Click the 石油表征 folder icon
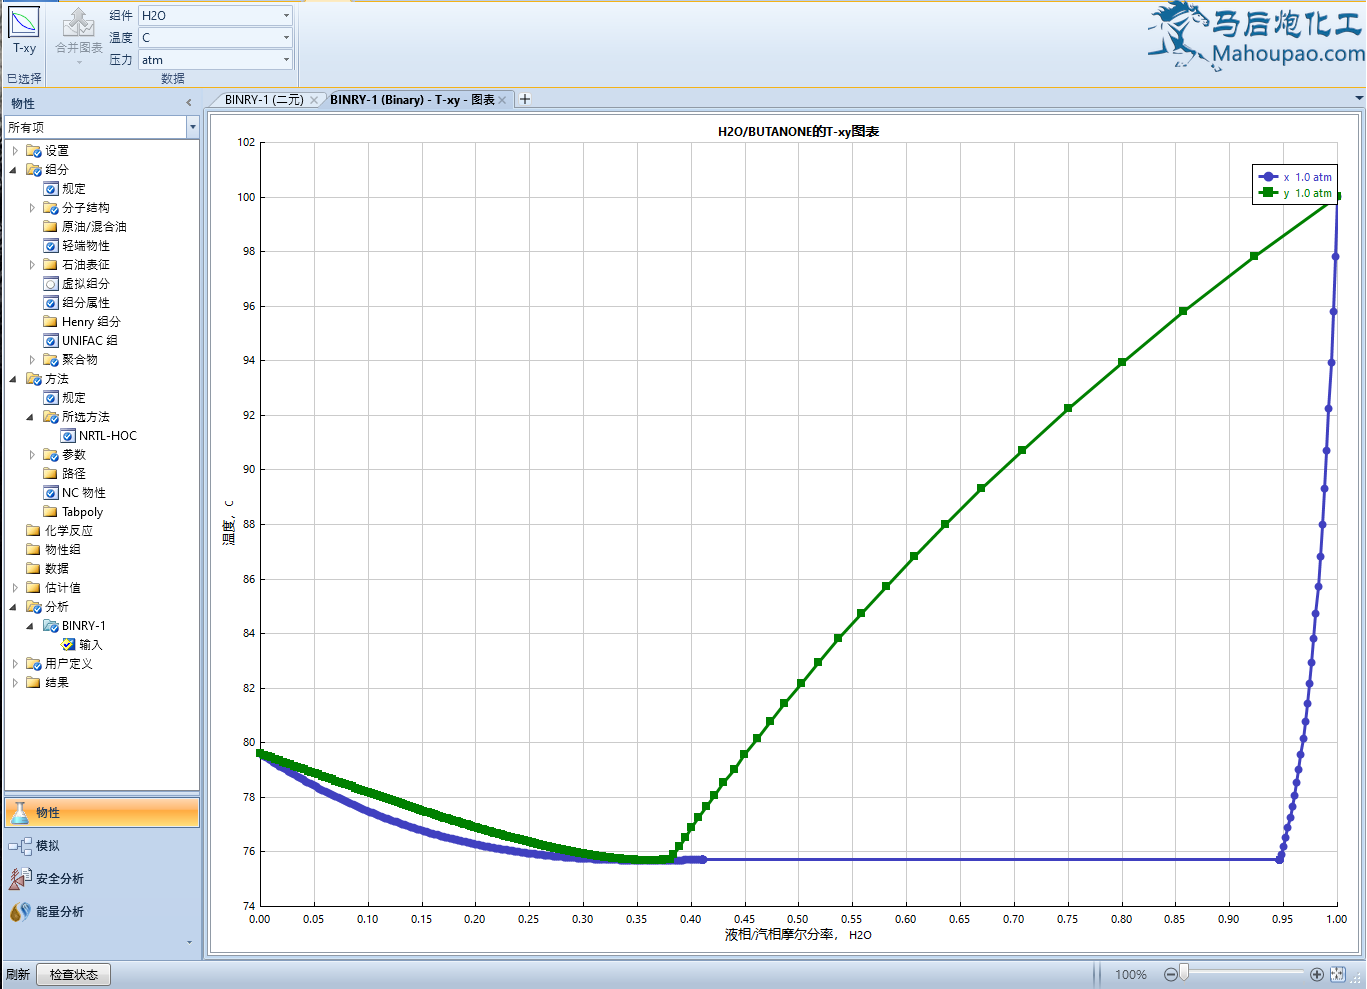 click(51, 265)
